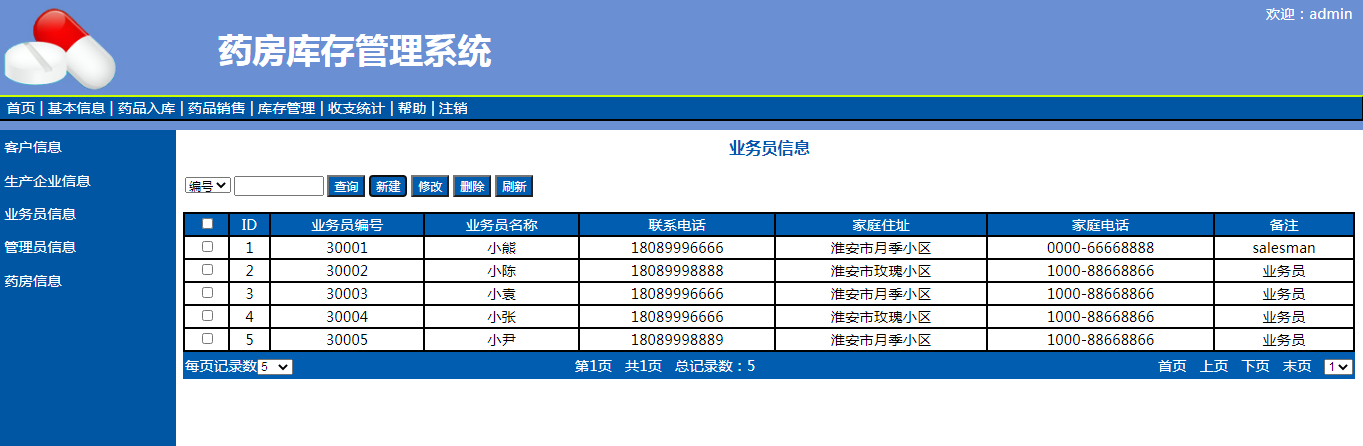Go to 首页 in the pagination bar
The width and height of the screenshot is (1363, 446).
click(1172, 366)
